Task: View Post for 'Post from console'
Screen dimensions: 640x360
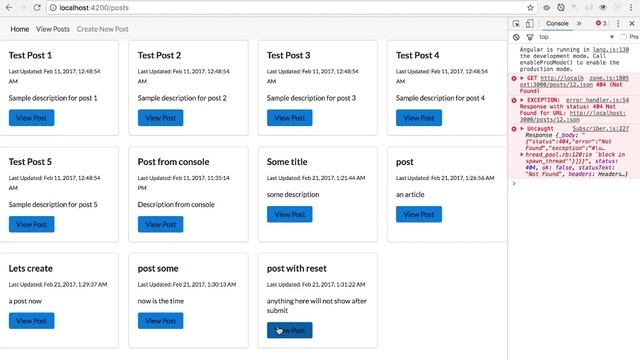Action: 160,224
